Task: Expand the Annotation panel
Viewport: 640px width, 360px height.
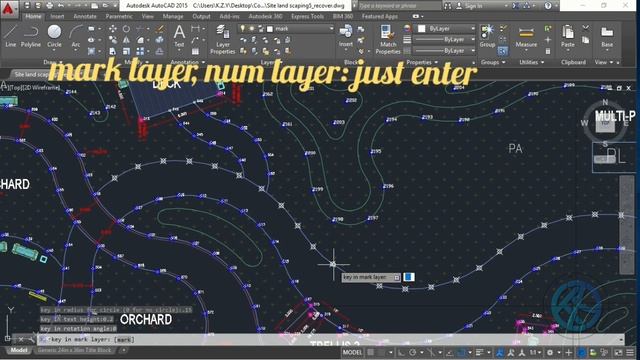Action: (188, 62)
